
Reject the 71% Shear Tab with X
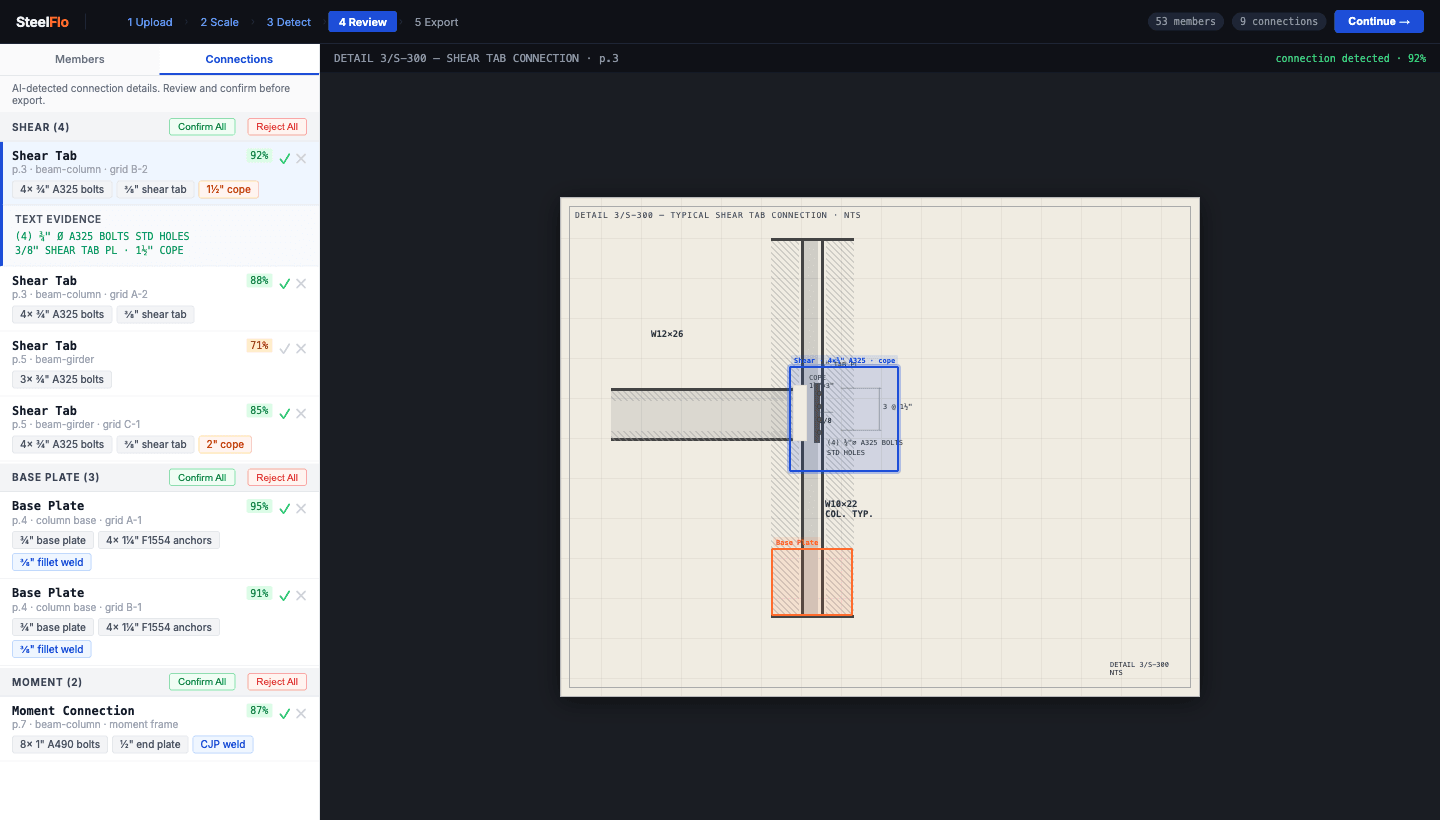click(x=301, y=348)
